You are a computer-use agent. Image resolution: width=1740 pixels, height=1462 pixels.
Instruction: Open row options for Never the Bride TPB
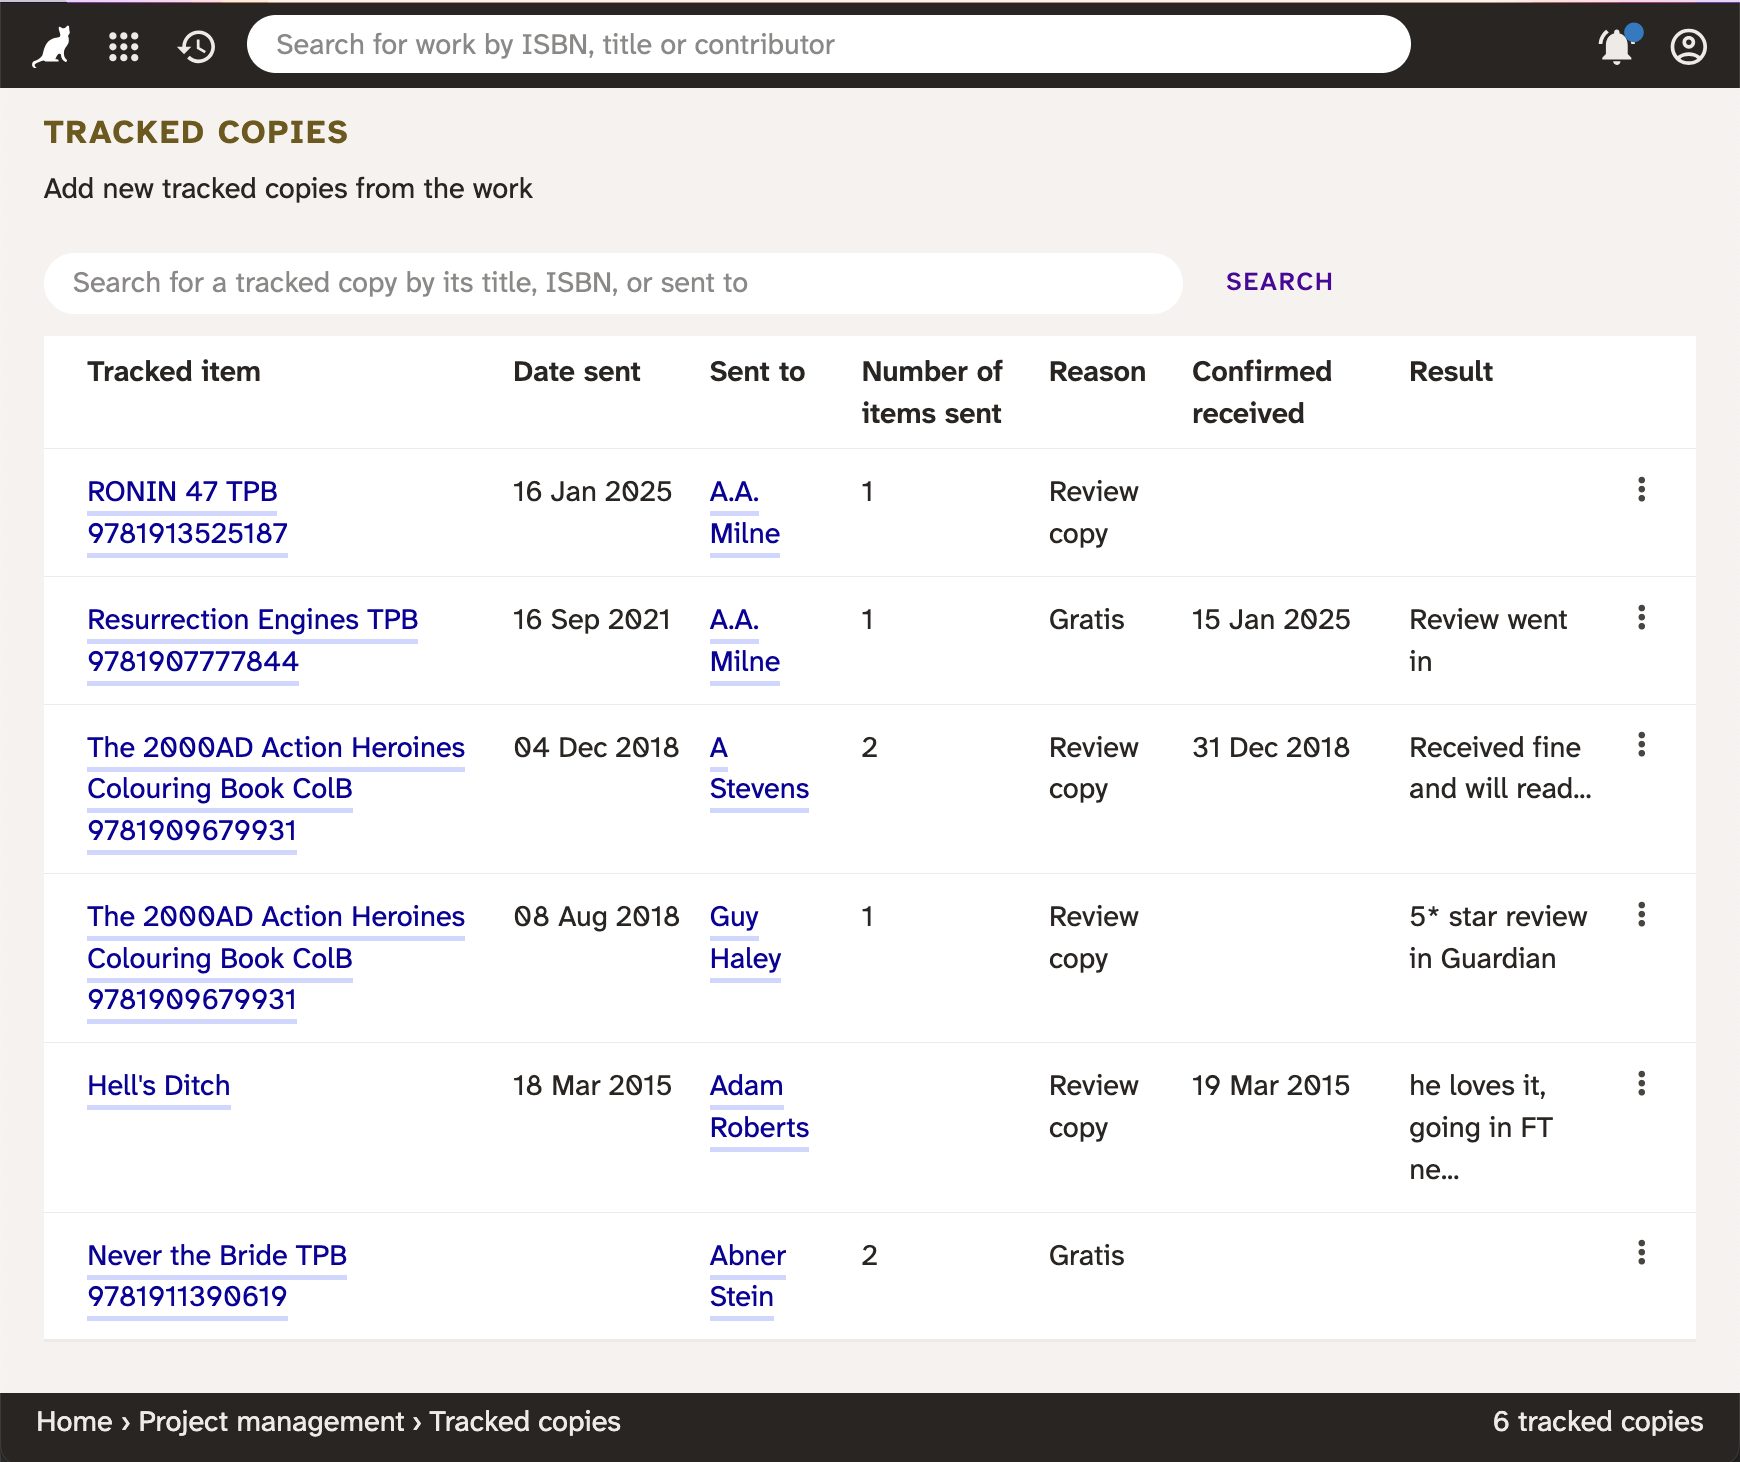1641,1252
